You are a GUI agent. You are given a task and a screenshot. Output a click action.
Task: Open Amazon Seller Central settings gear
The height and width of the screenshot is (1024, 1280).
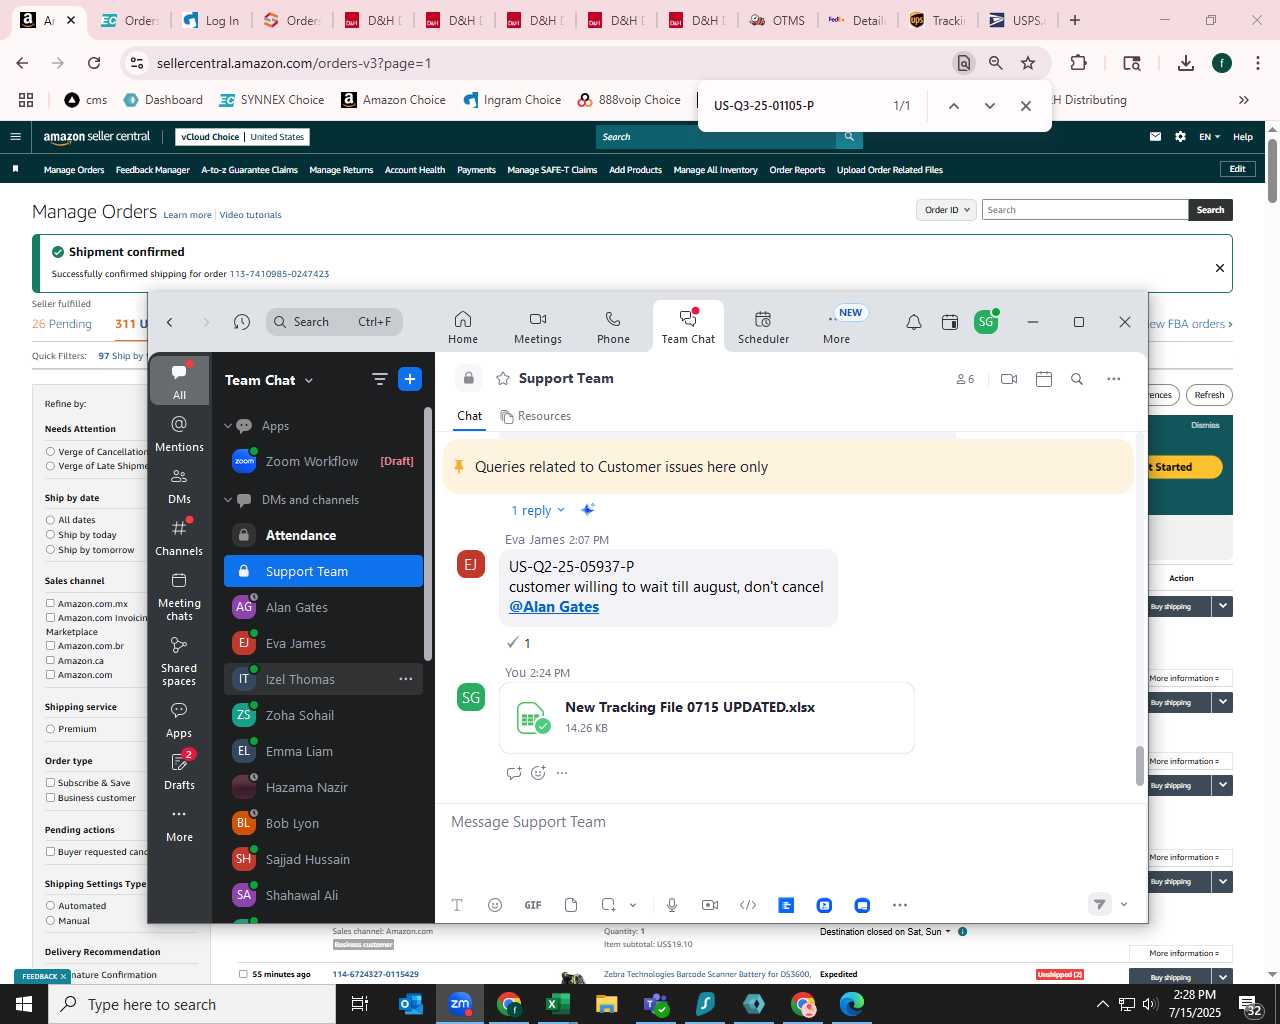[1180, 137]
